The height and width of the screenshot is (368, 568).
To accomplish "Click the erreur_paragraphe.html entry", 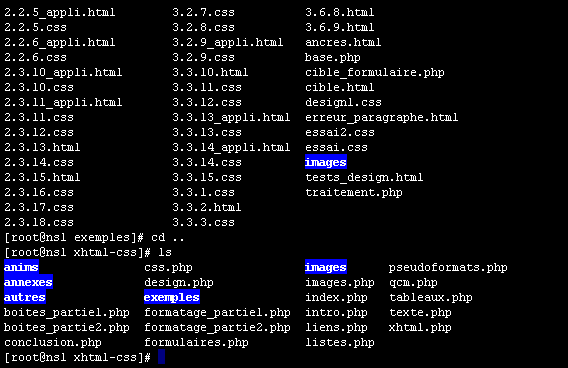I will pos(381,117).
